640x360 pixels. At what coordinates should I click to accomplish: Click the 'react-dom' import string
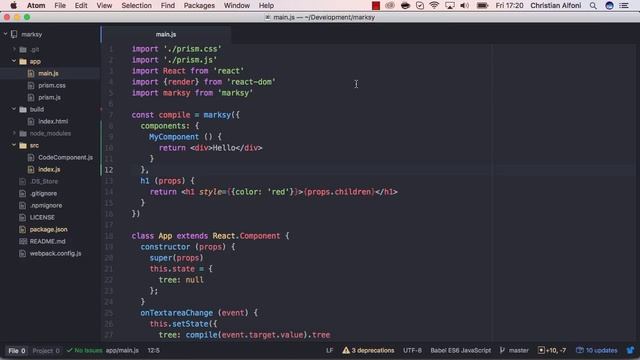click(251, 82)
